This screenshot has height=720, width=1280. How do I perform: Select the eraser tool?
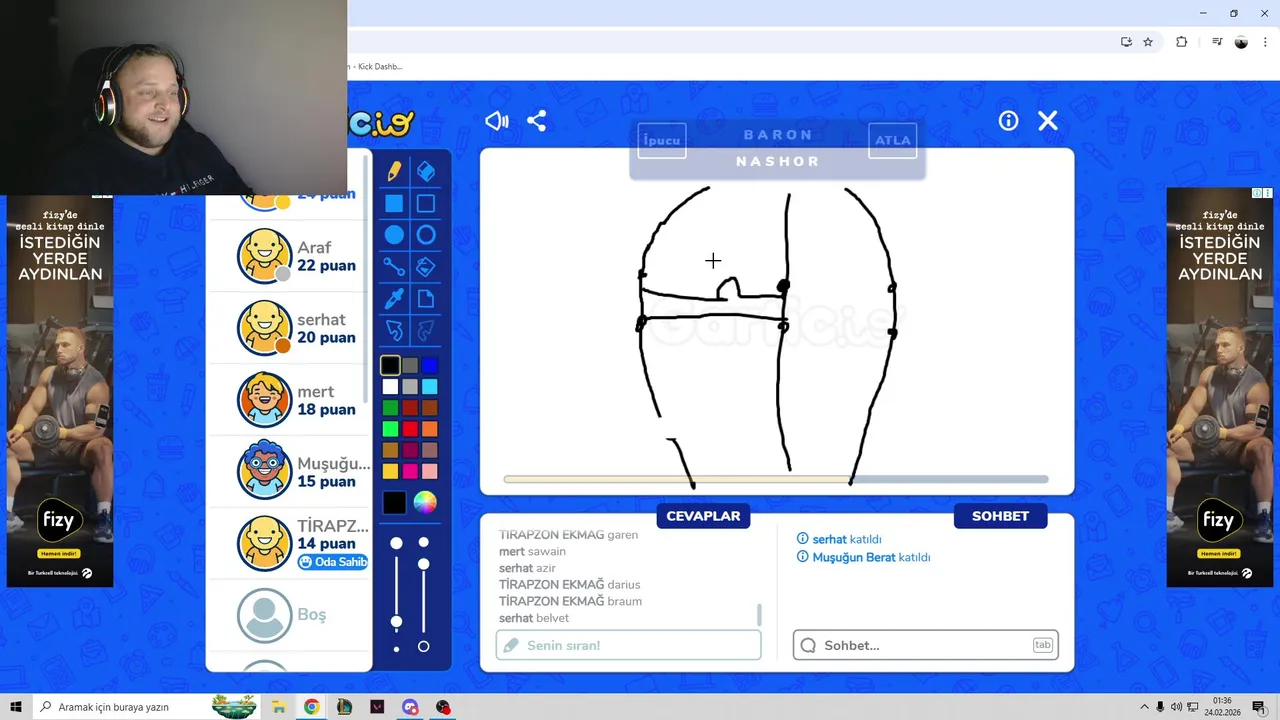426,171
